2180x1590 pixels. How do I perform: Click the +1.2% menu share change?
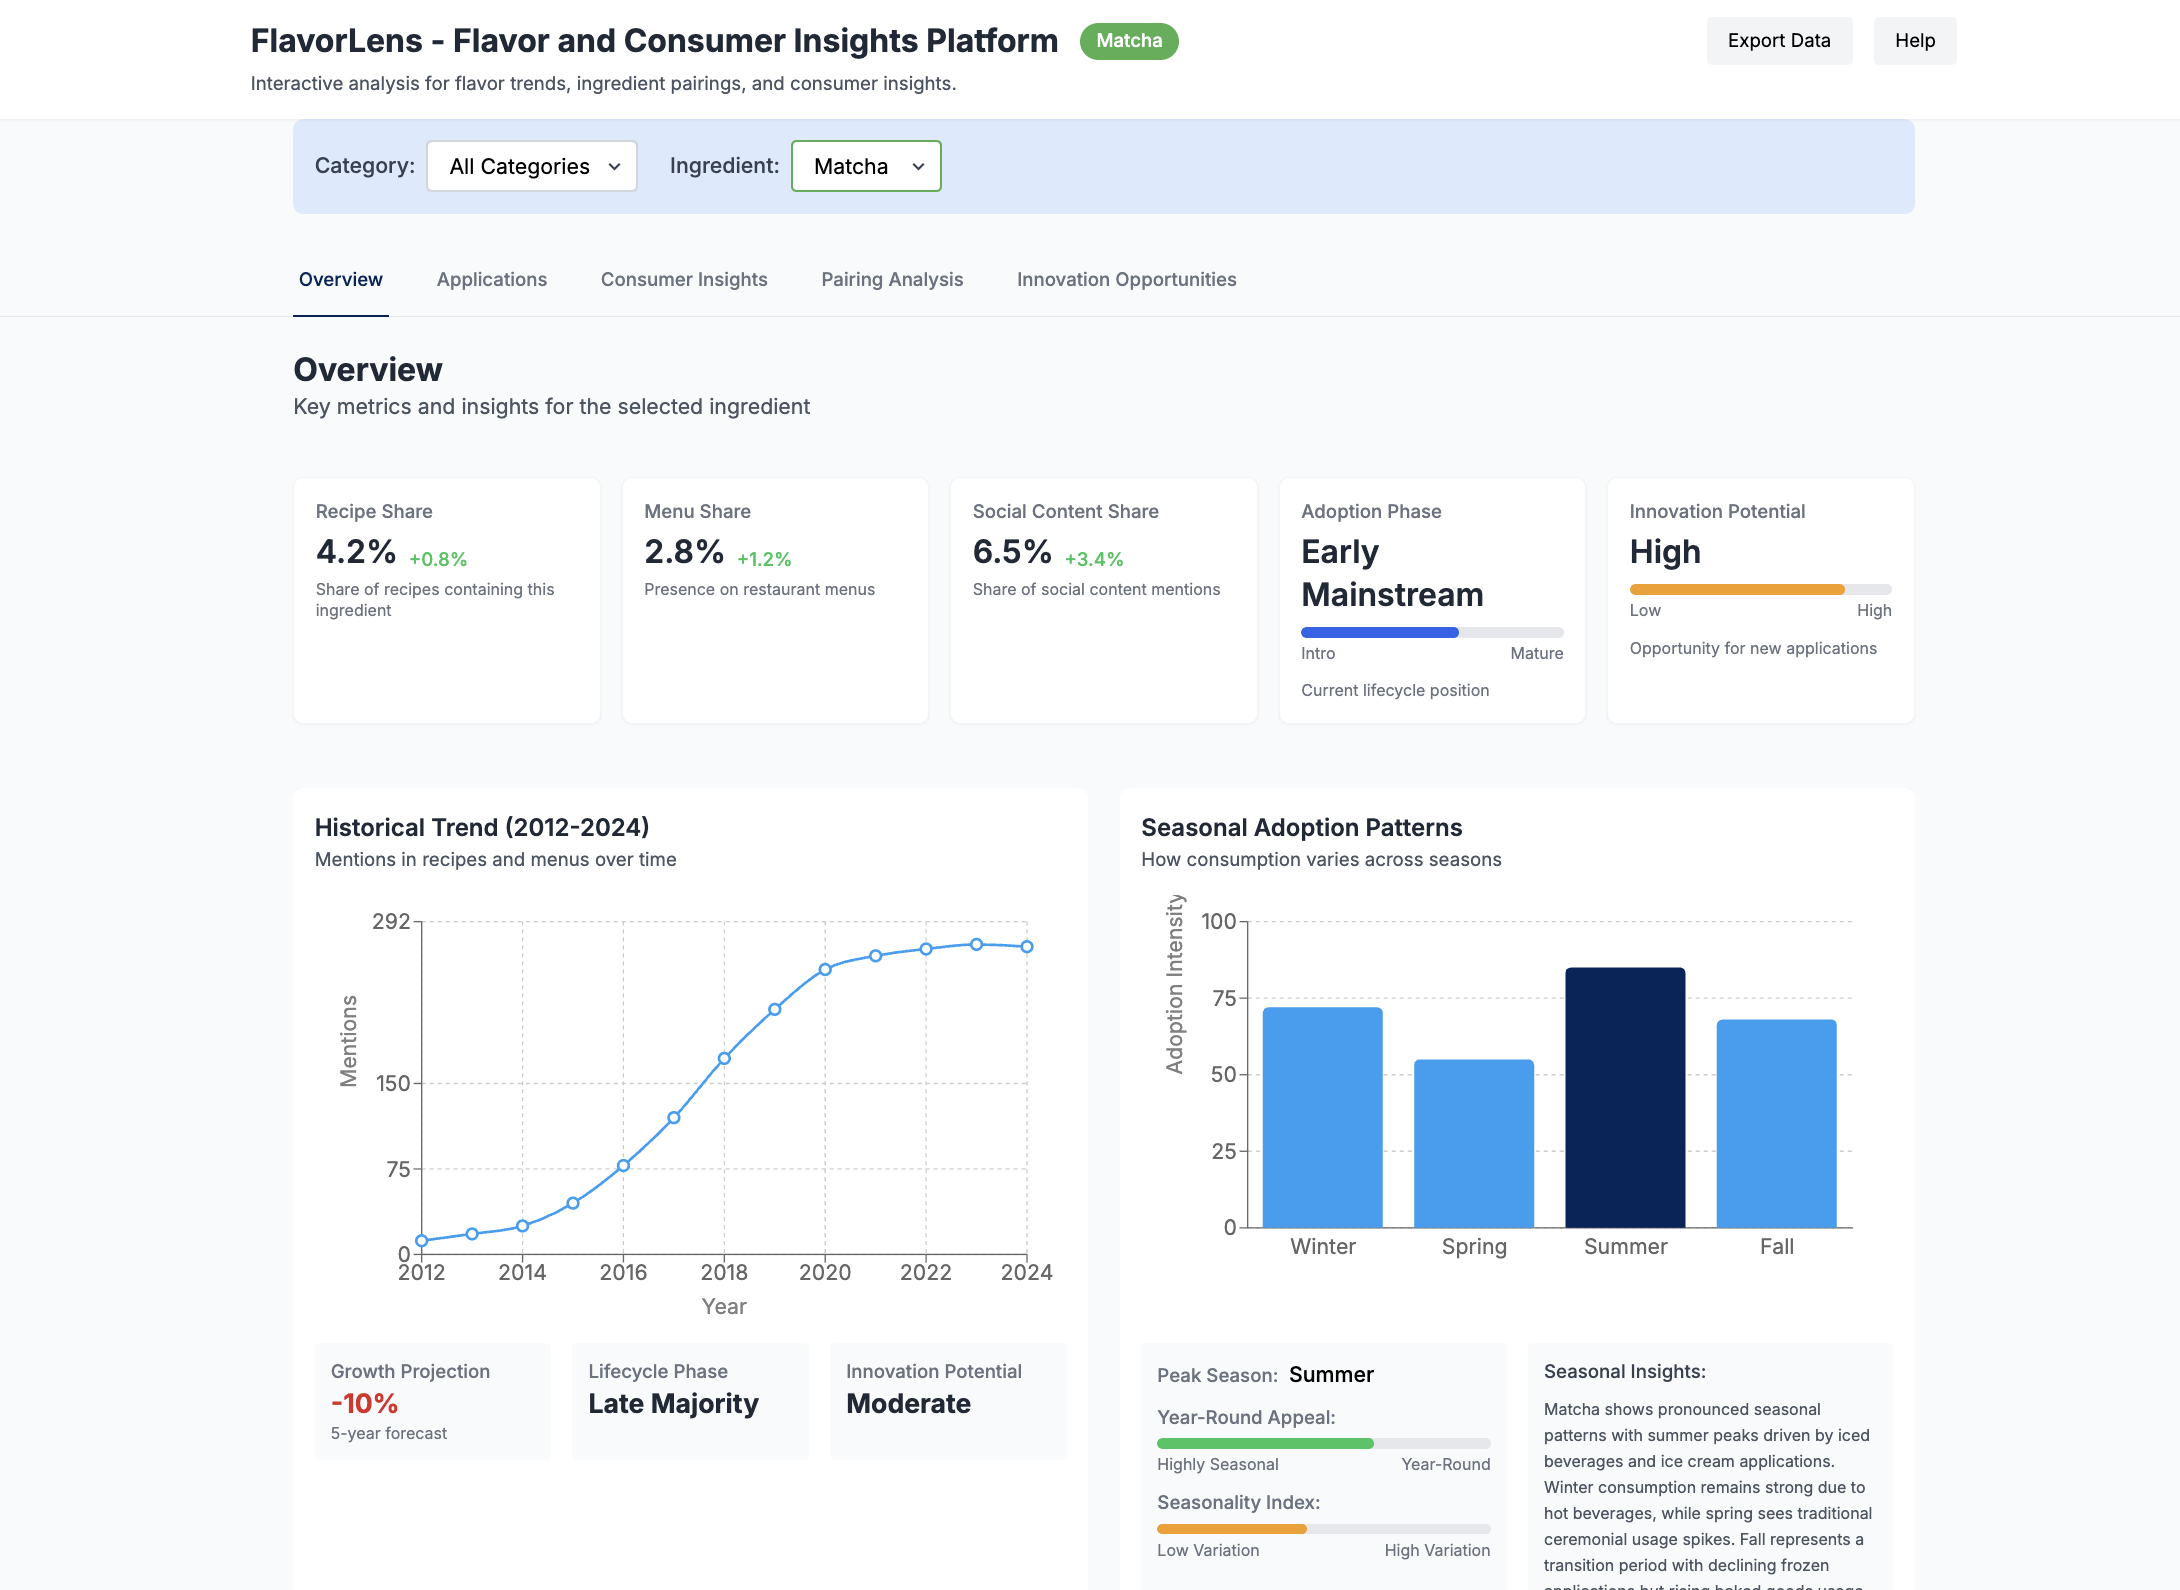(x=764, y=559)
